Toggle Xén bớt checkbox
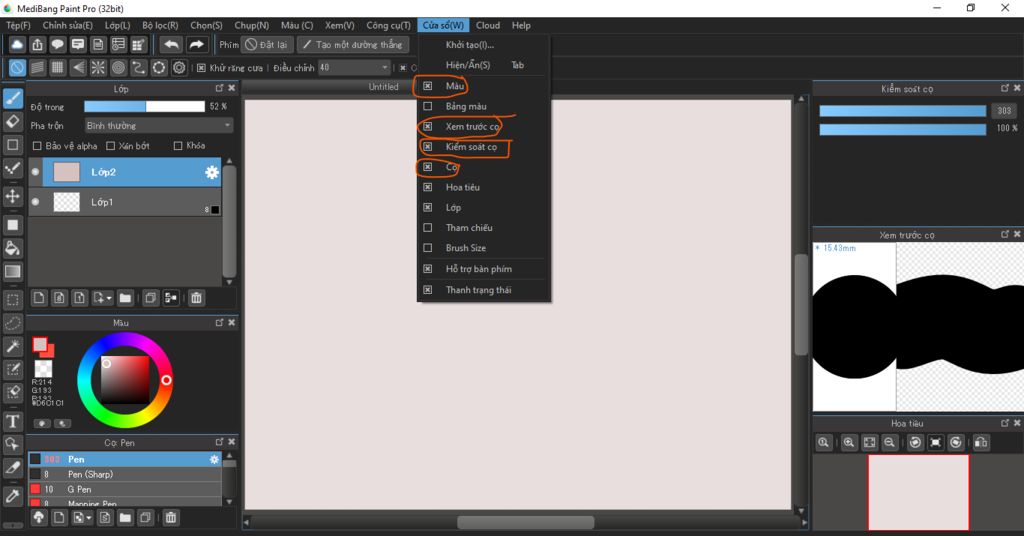Viewport: 1024px width, 536px height. point(110,146)
